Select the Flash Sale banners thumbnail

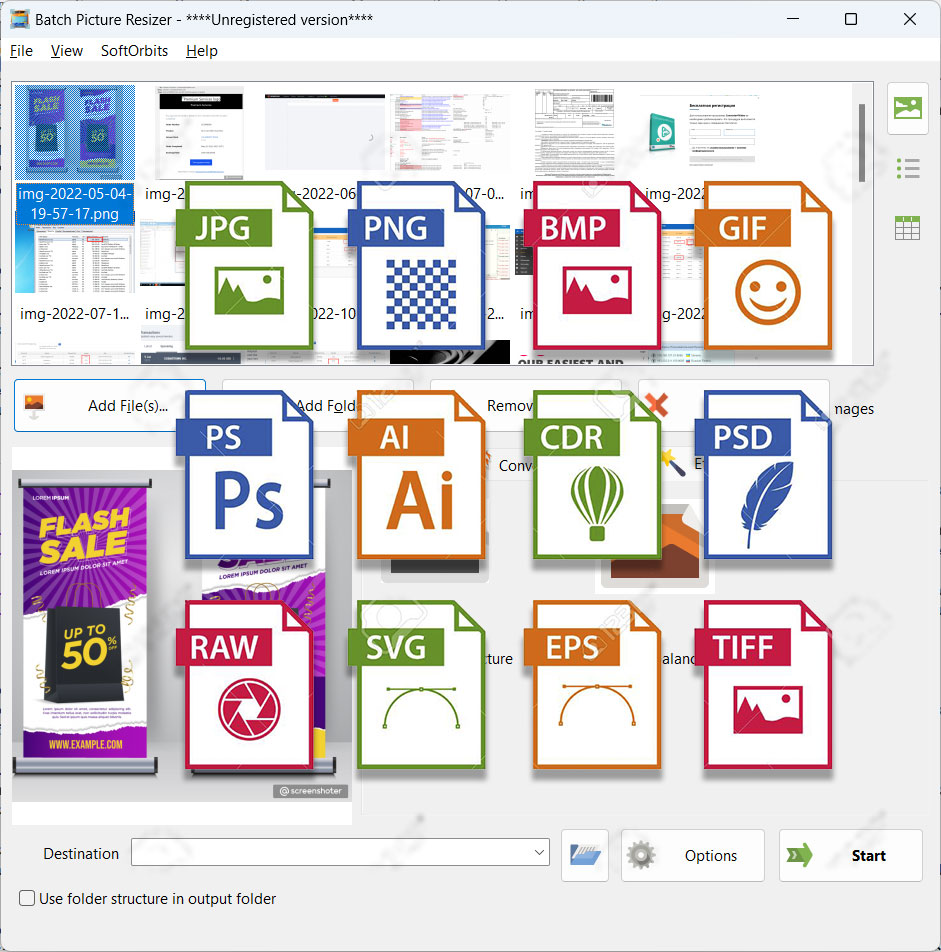click(75, 131)
